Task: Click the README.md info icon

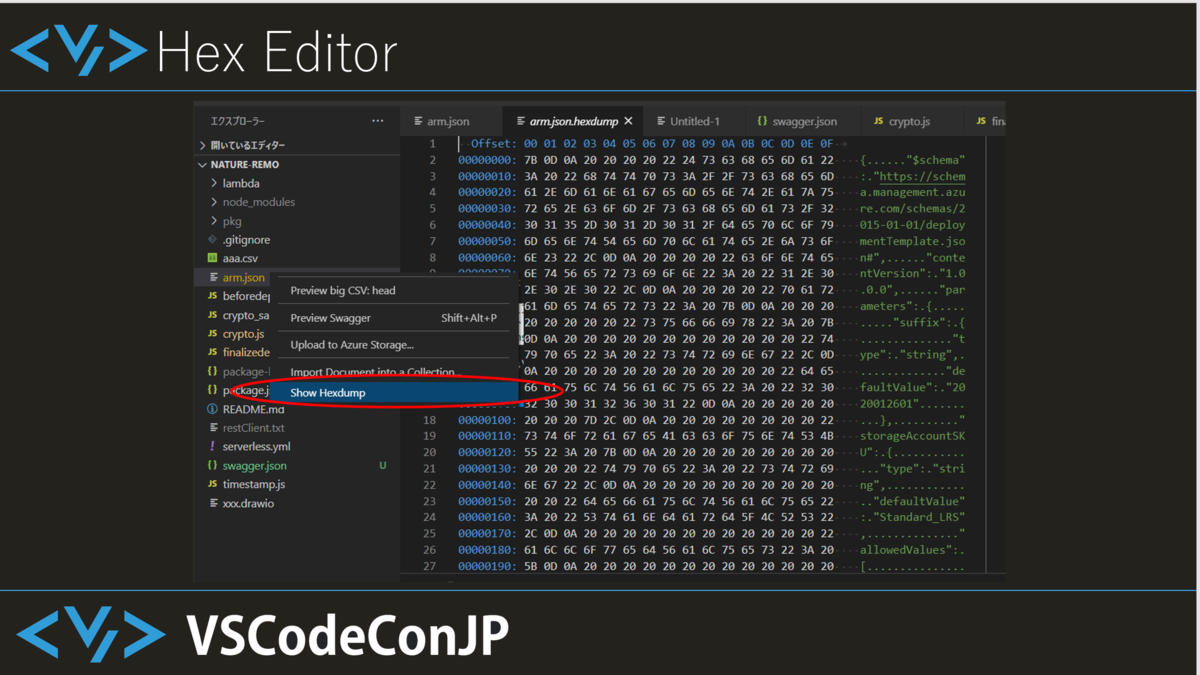Action: click(x=212, y=409)
